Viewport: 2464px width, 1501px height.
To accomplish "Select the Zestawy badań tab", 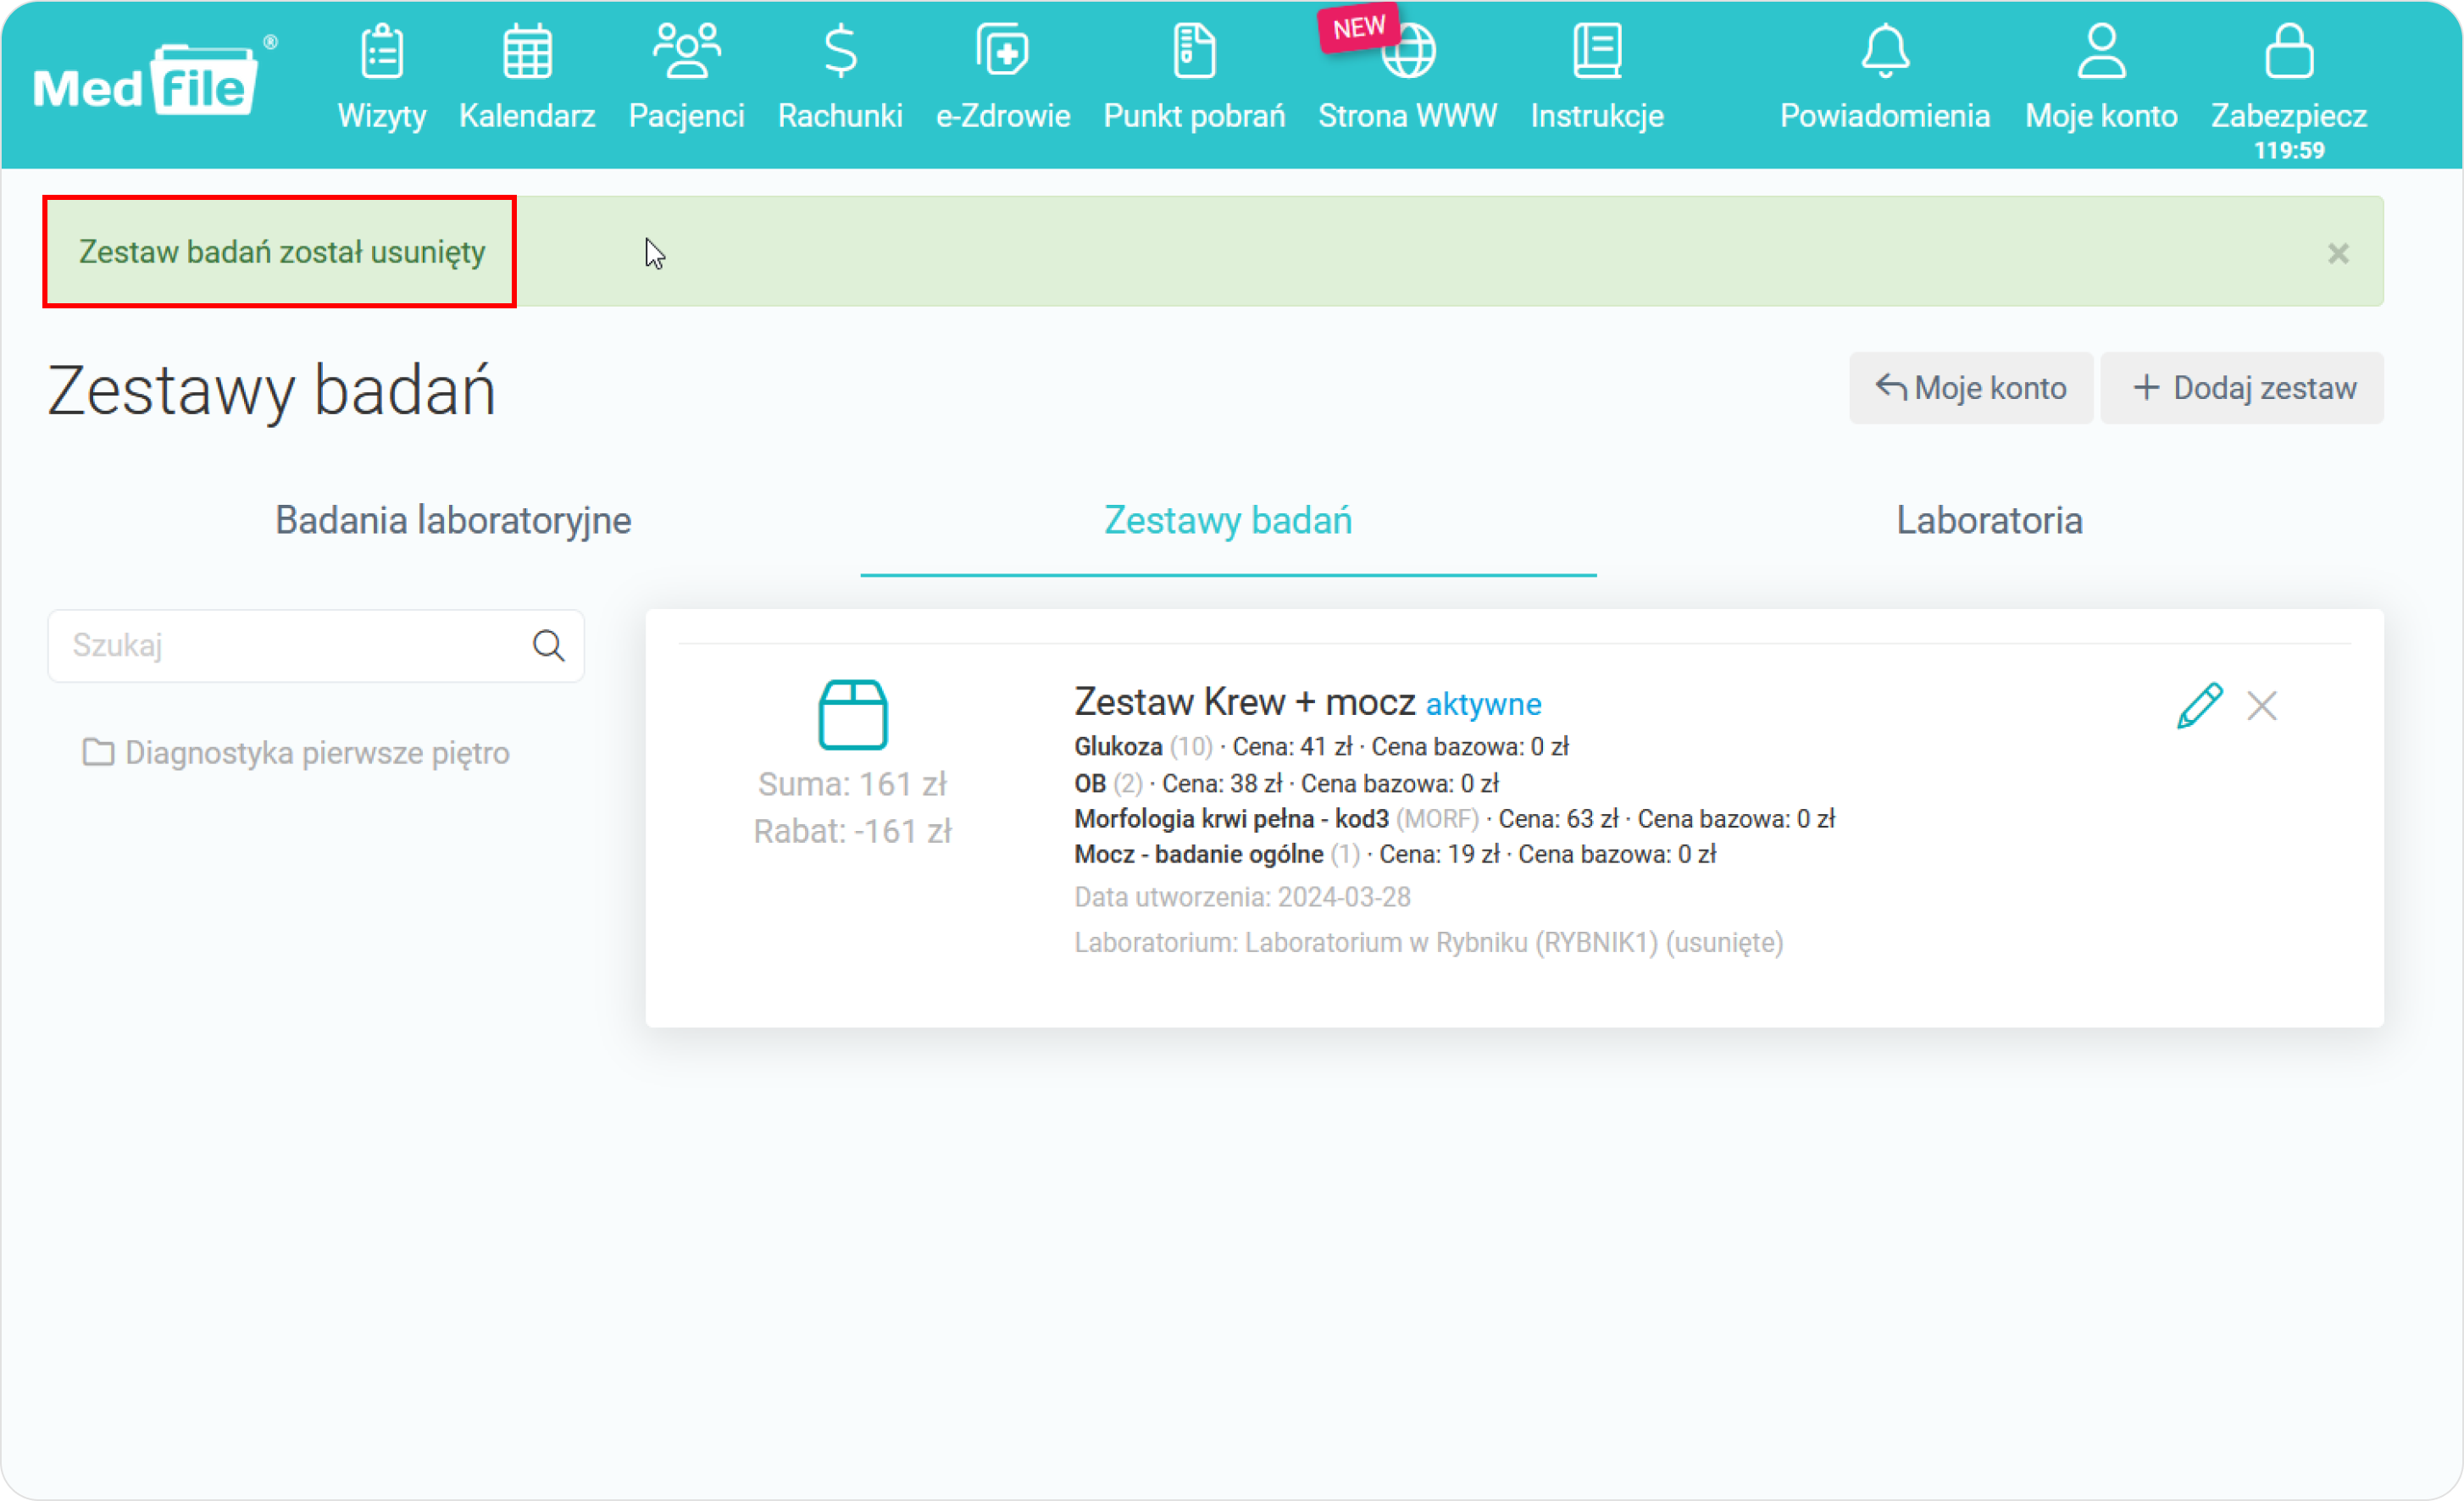I will pos(1228,521).
